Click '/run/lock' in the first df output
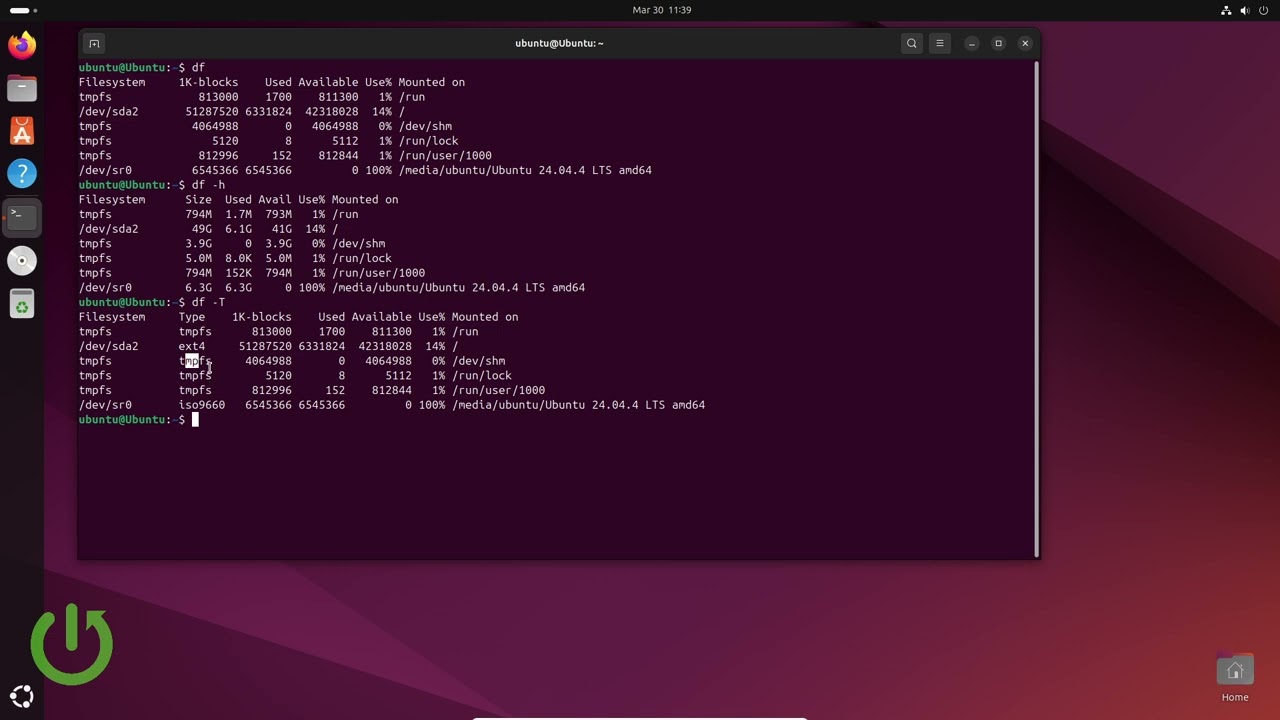Viewport: 1280px width, 720px height. (428, 141)
